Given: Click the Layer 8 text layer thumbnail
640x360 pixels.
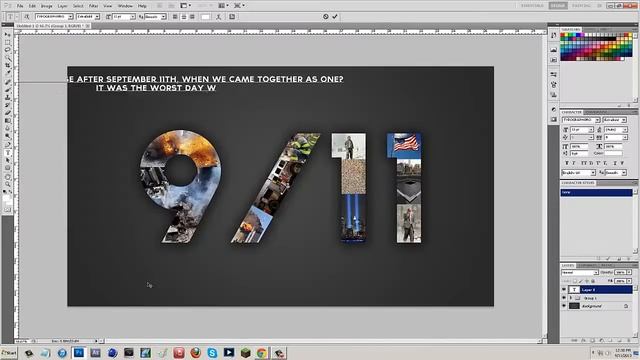Looking at the screenshot, I should click(574, 289).
